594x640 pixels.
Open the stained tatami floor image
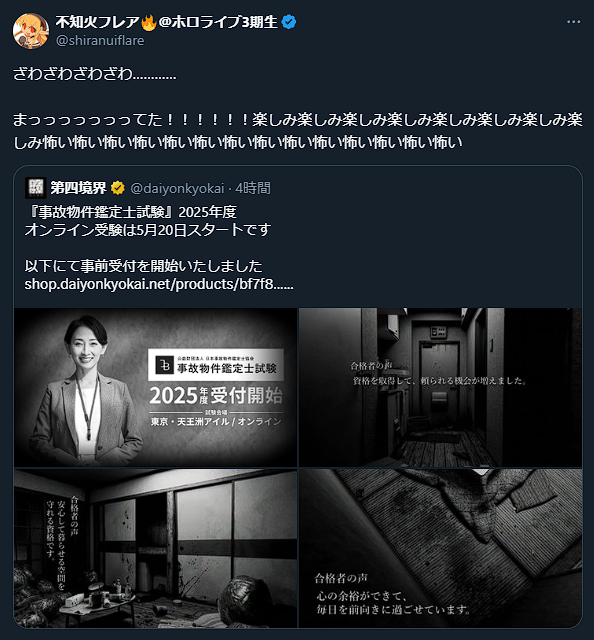click(x=440, y=548)
